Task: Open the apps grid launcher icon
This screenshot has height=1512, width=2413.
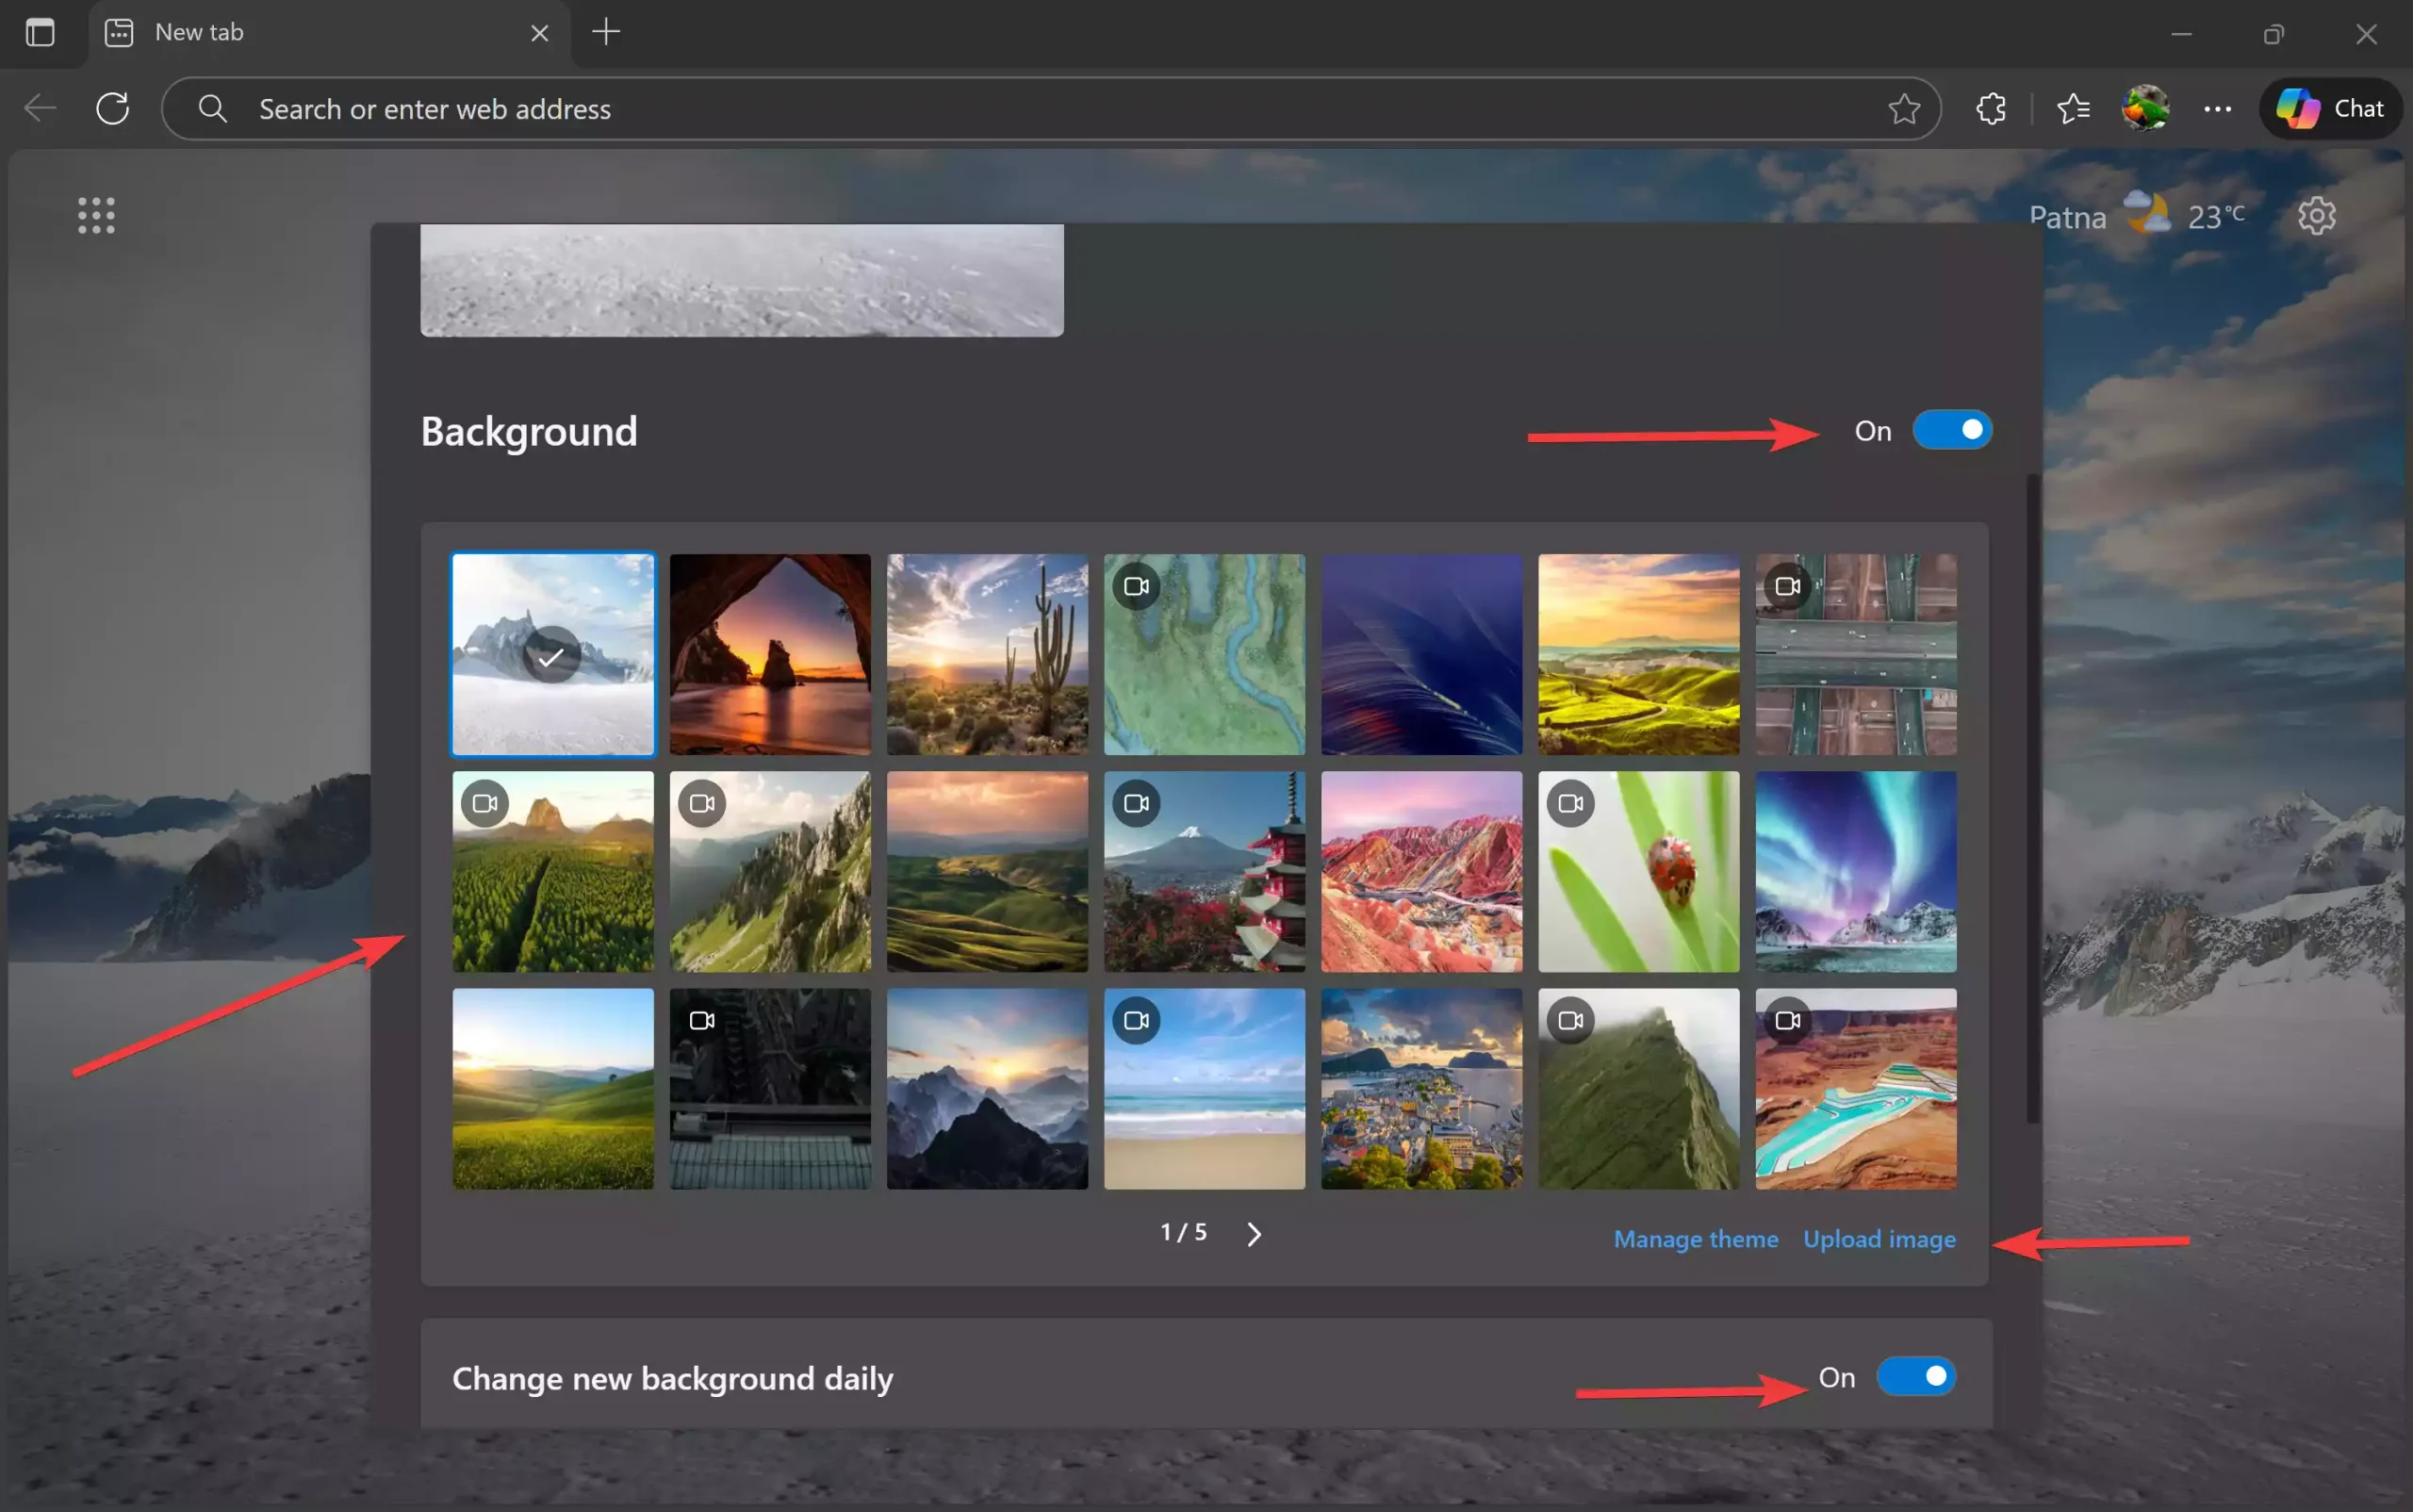Action: (96, 216)
